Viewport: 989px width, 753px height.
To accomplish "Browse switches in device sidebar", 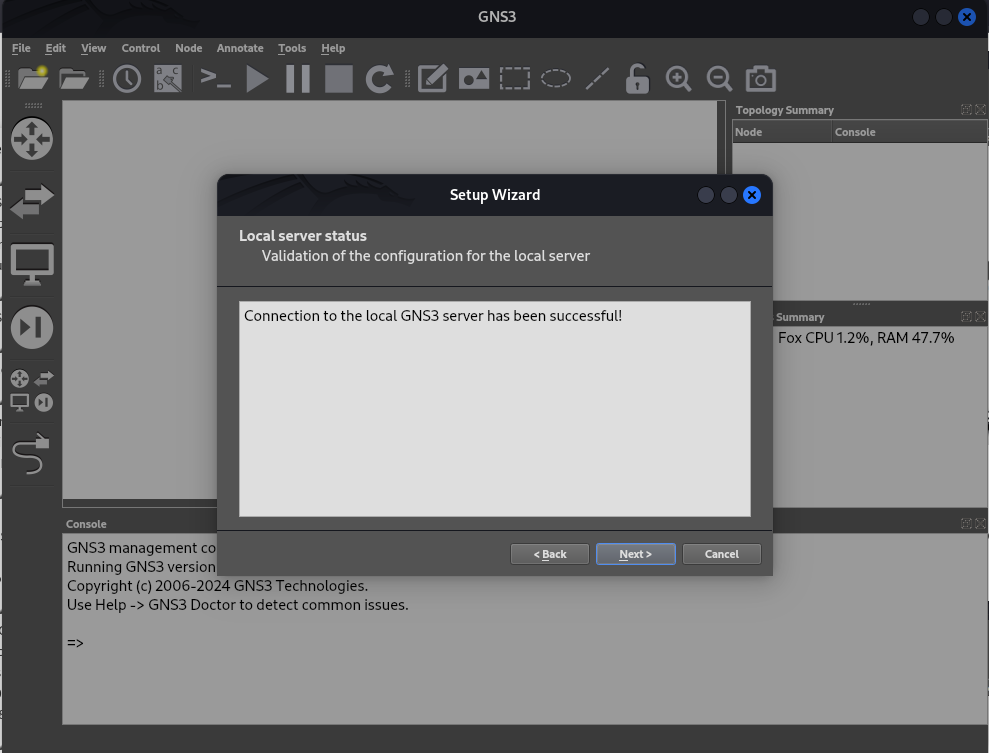I will coord(32,202).
